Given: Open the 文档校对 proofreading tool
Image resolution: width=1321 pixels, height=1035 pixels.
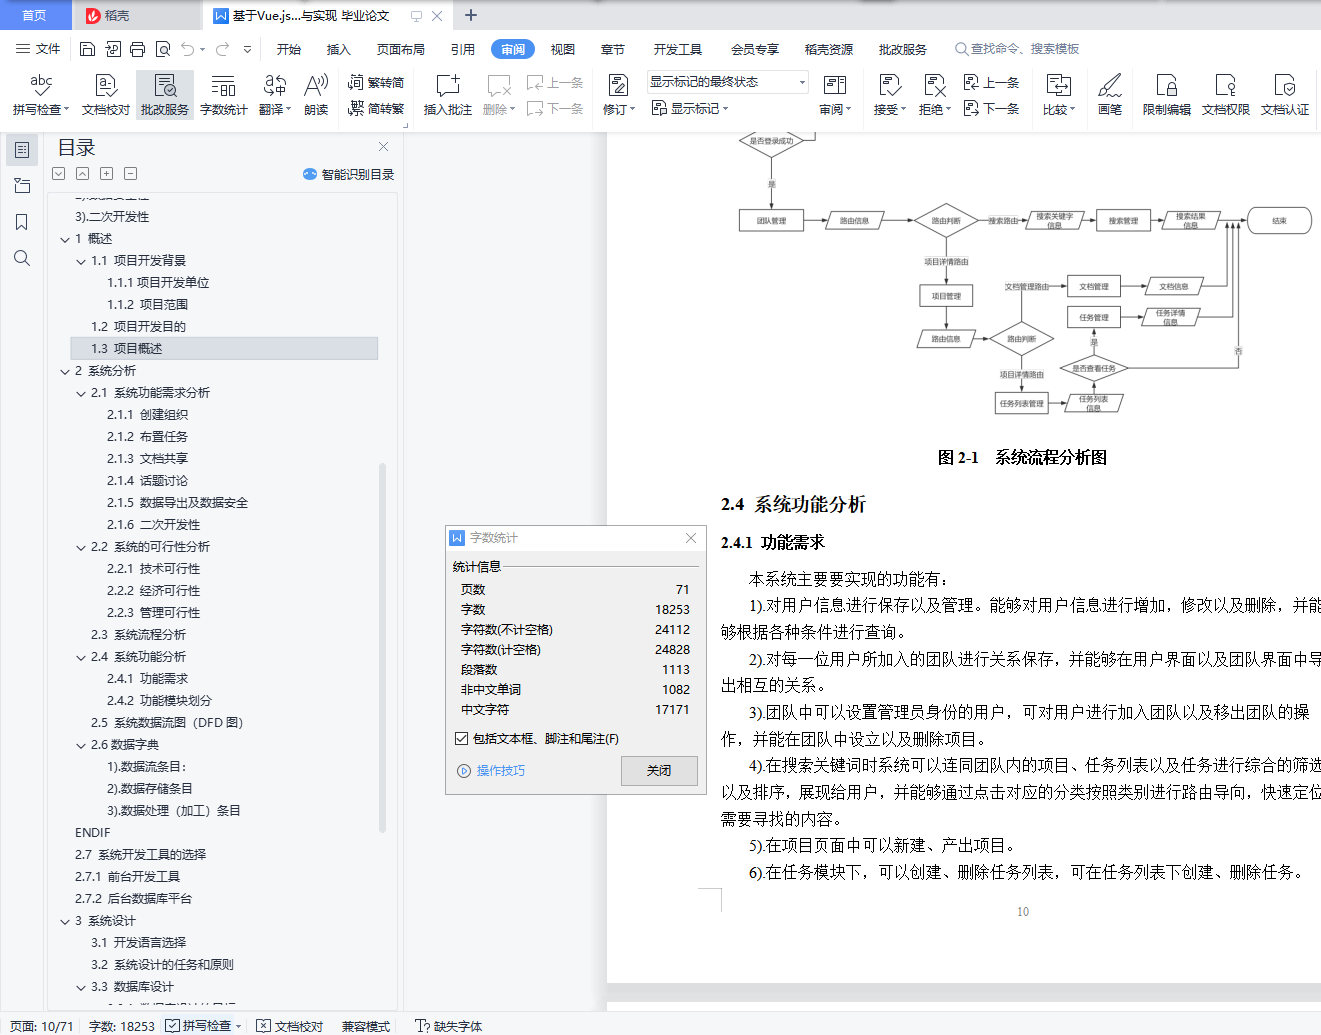Looking at the screenshot, I should click(106, 95).
